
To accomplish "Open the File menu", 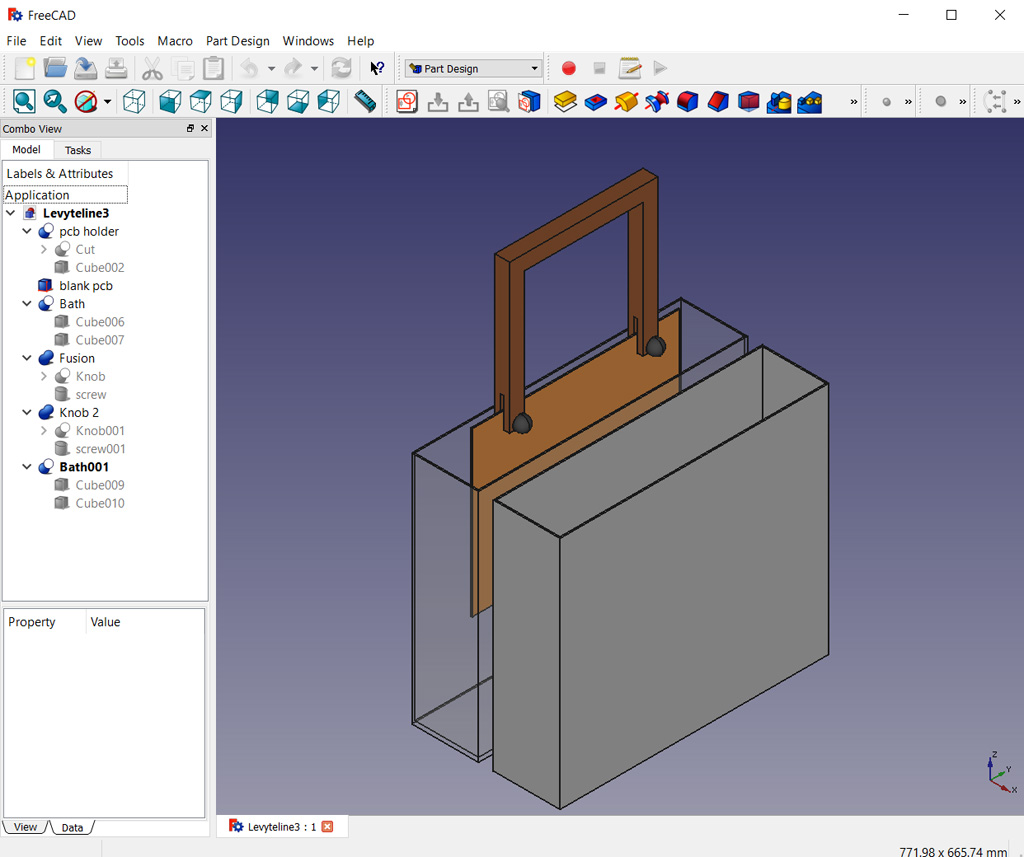I will pos(16,40).
